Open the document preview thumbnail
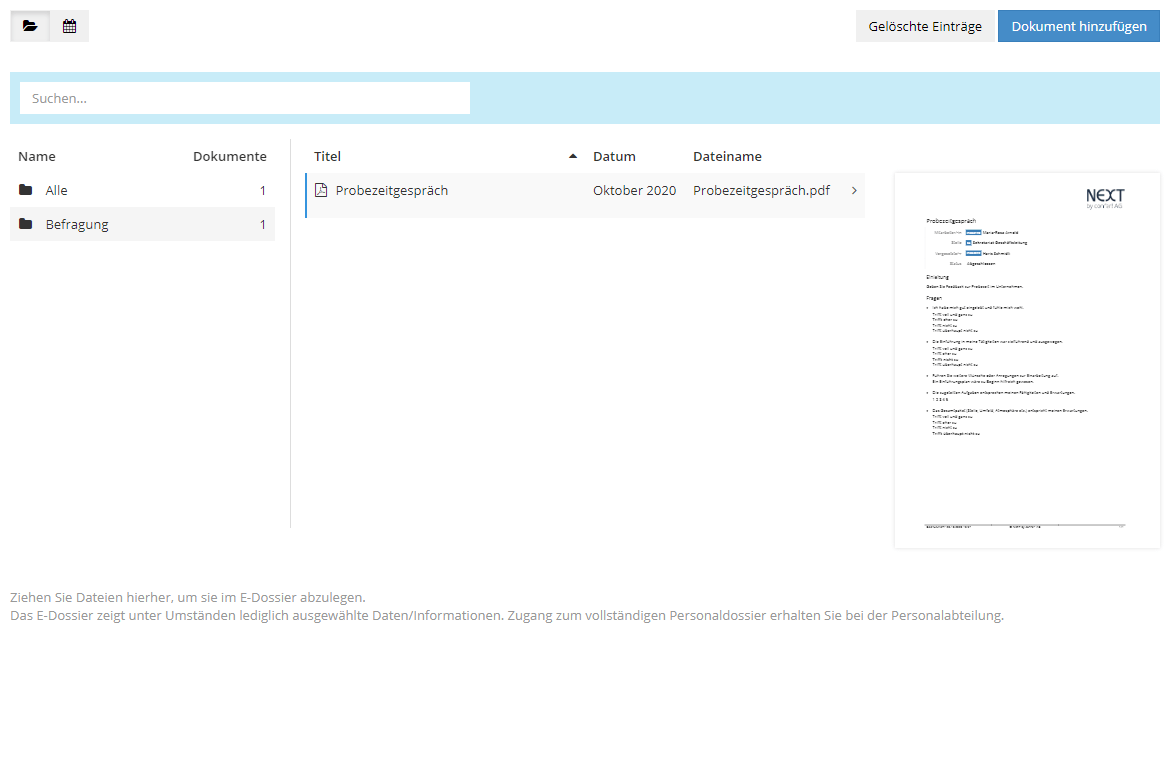The image size is (1170, 780). (x=1027, y=360)
